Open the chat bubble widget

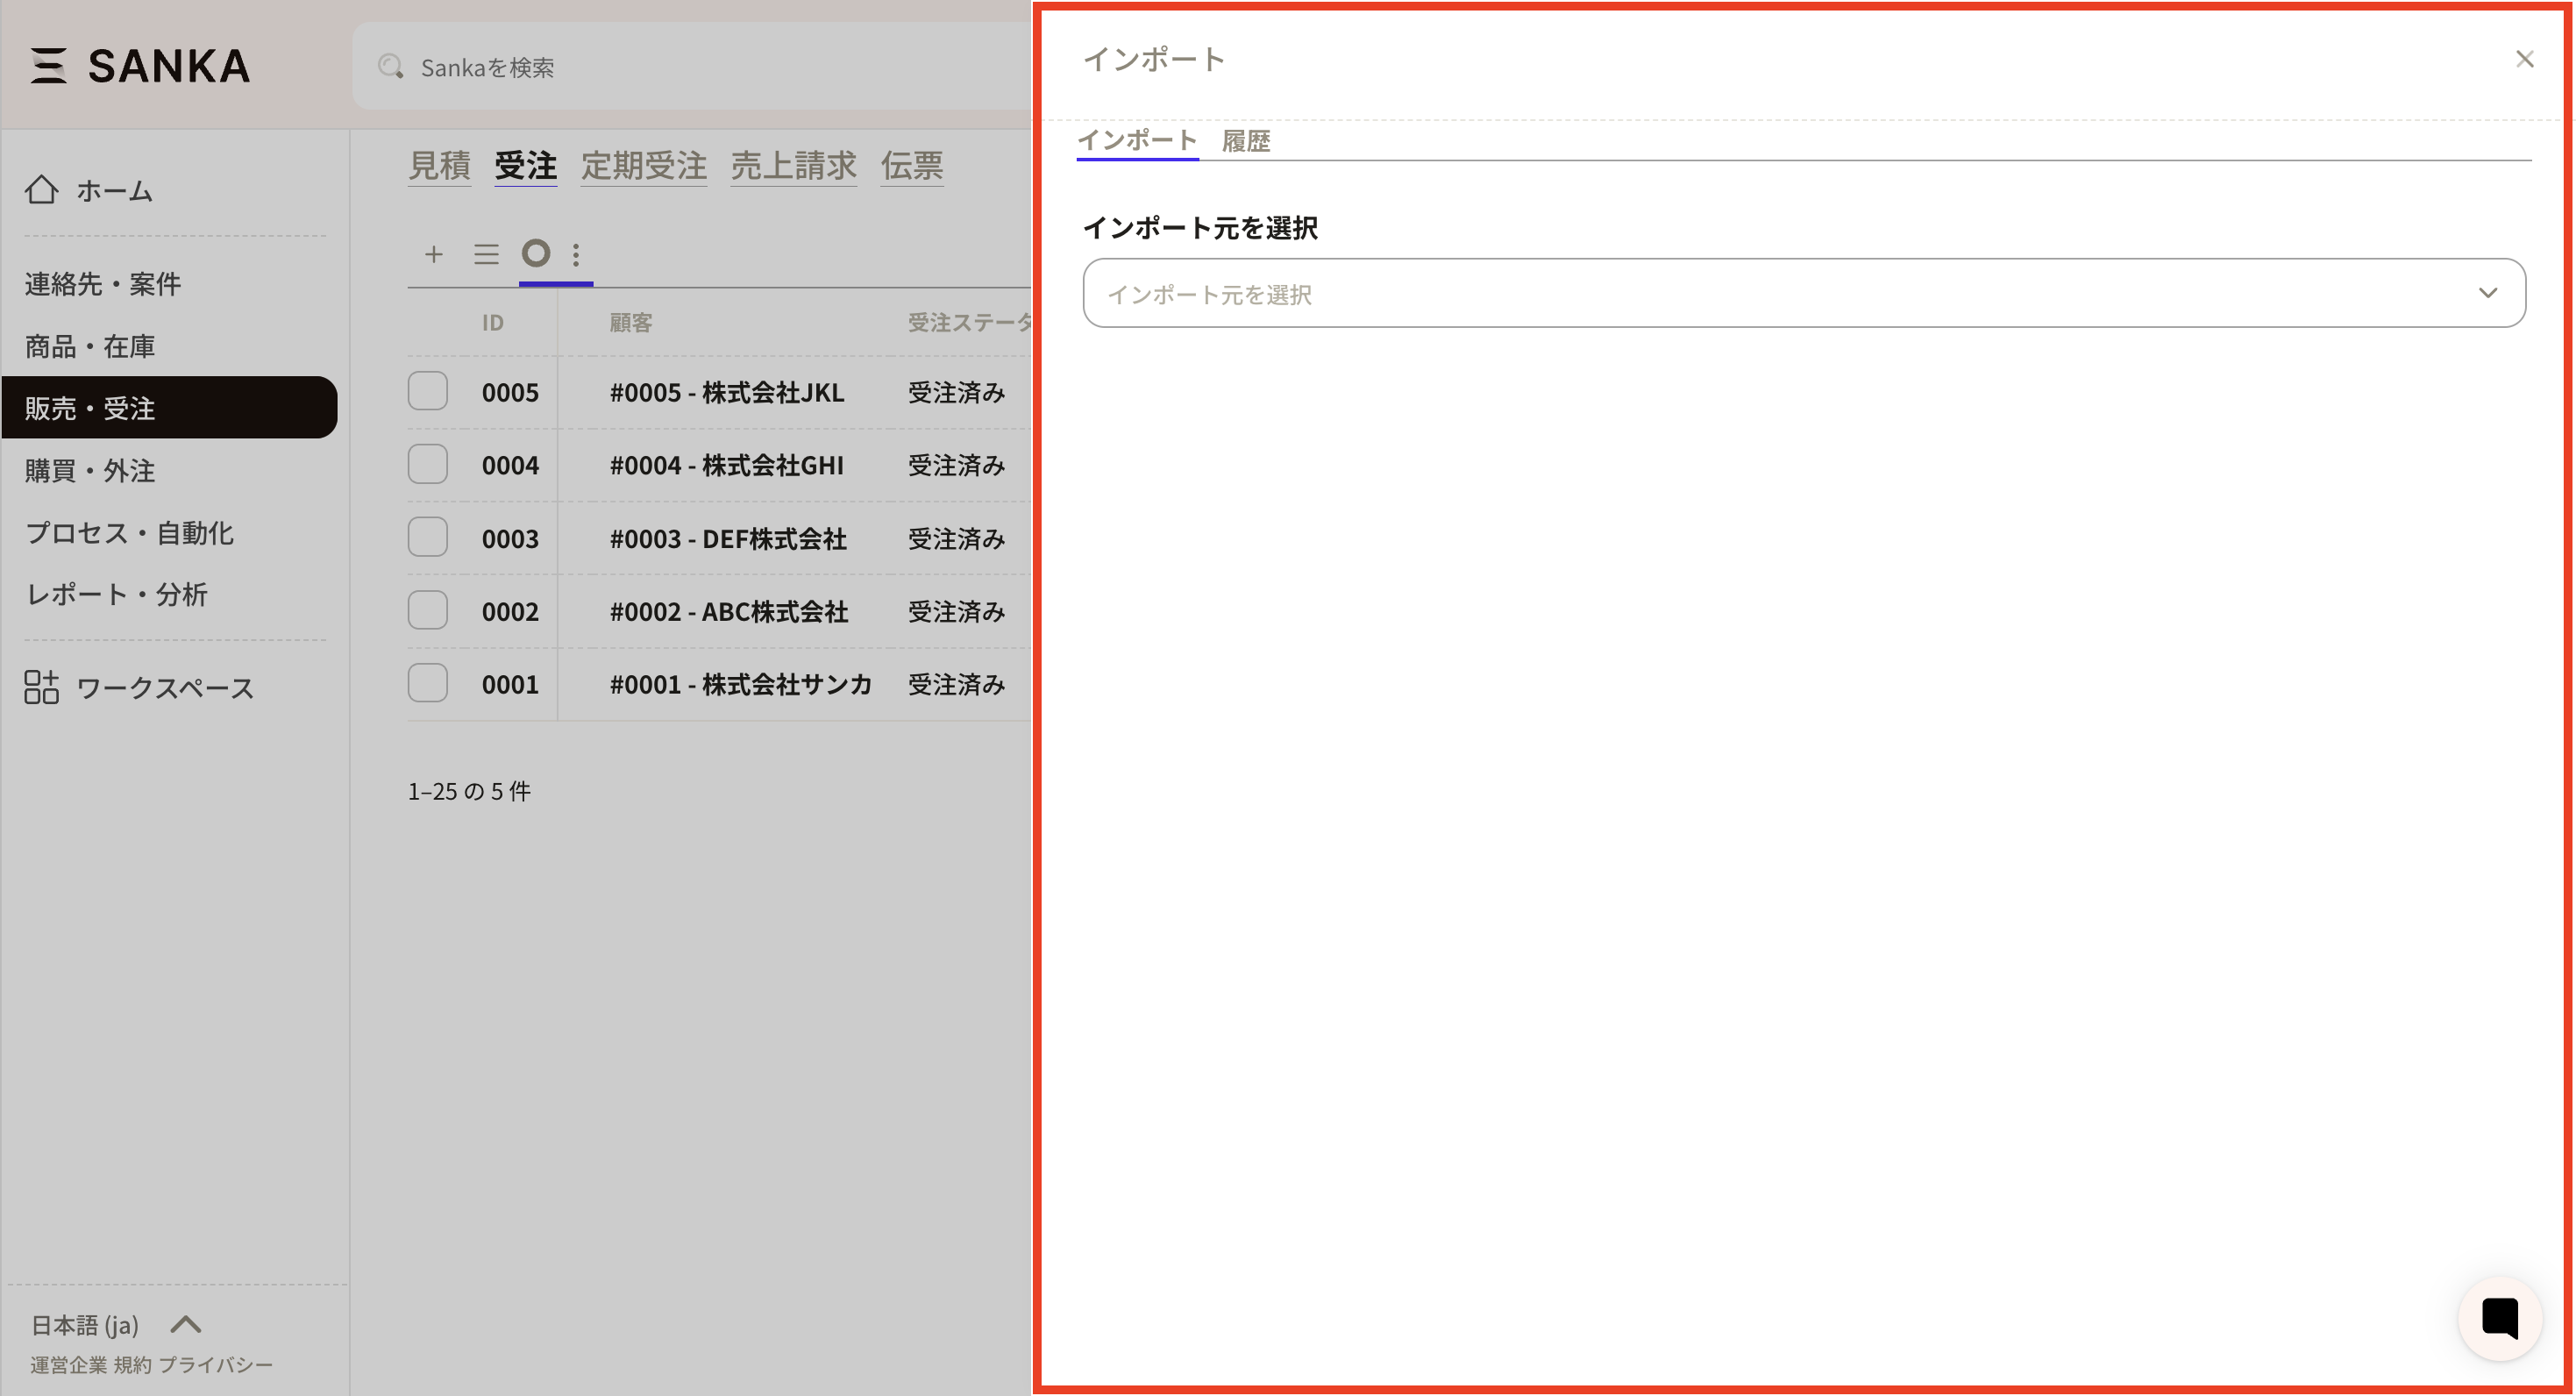[2499, 1318]
